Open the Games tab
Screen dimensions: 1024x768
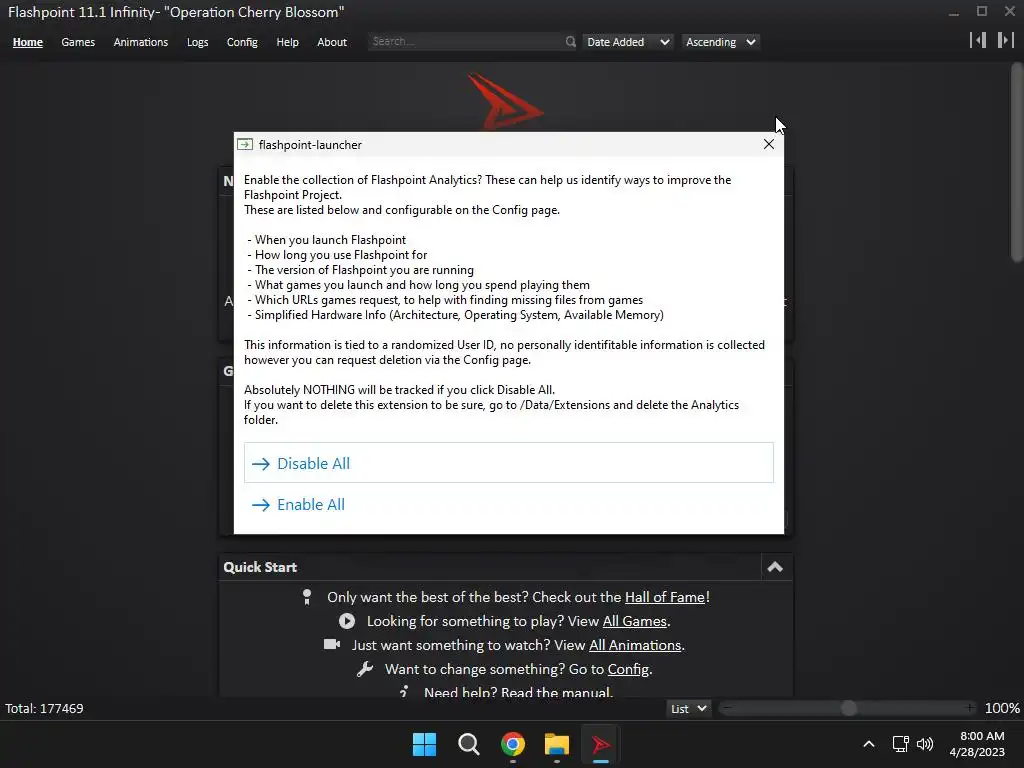point(78,42)
